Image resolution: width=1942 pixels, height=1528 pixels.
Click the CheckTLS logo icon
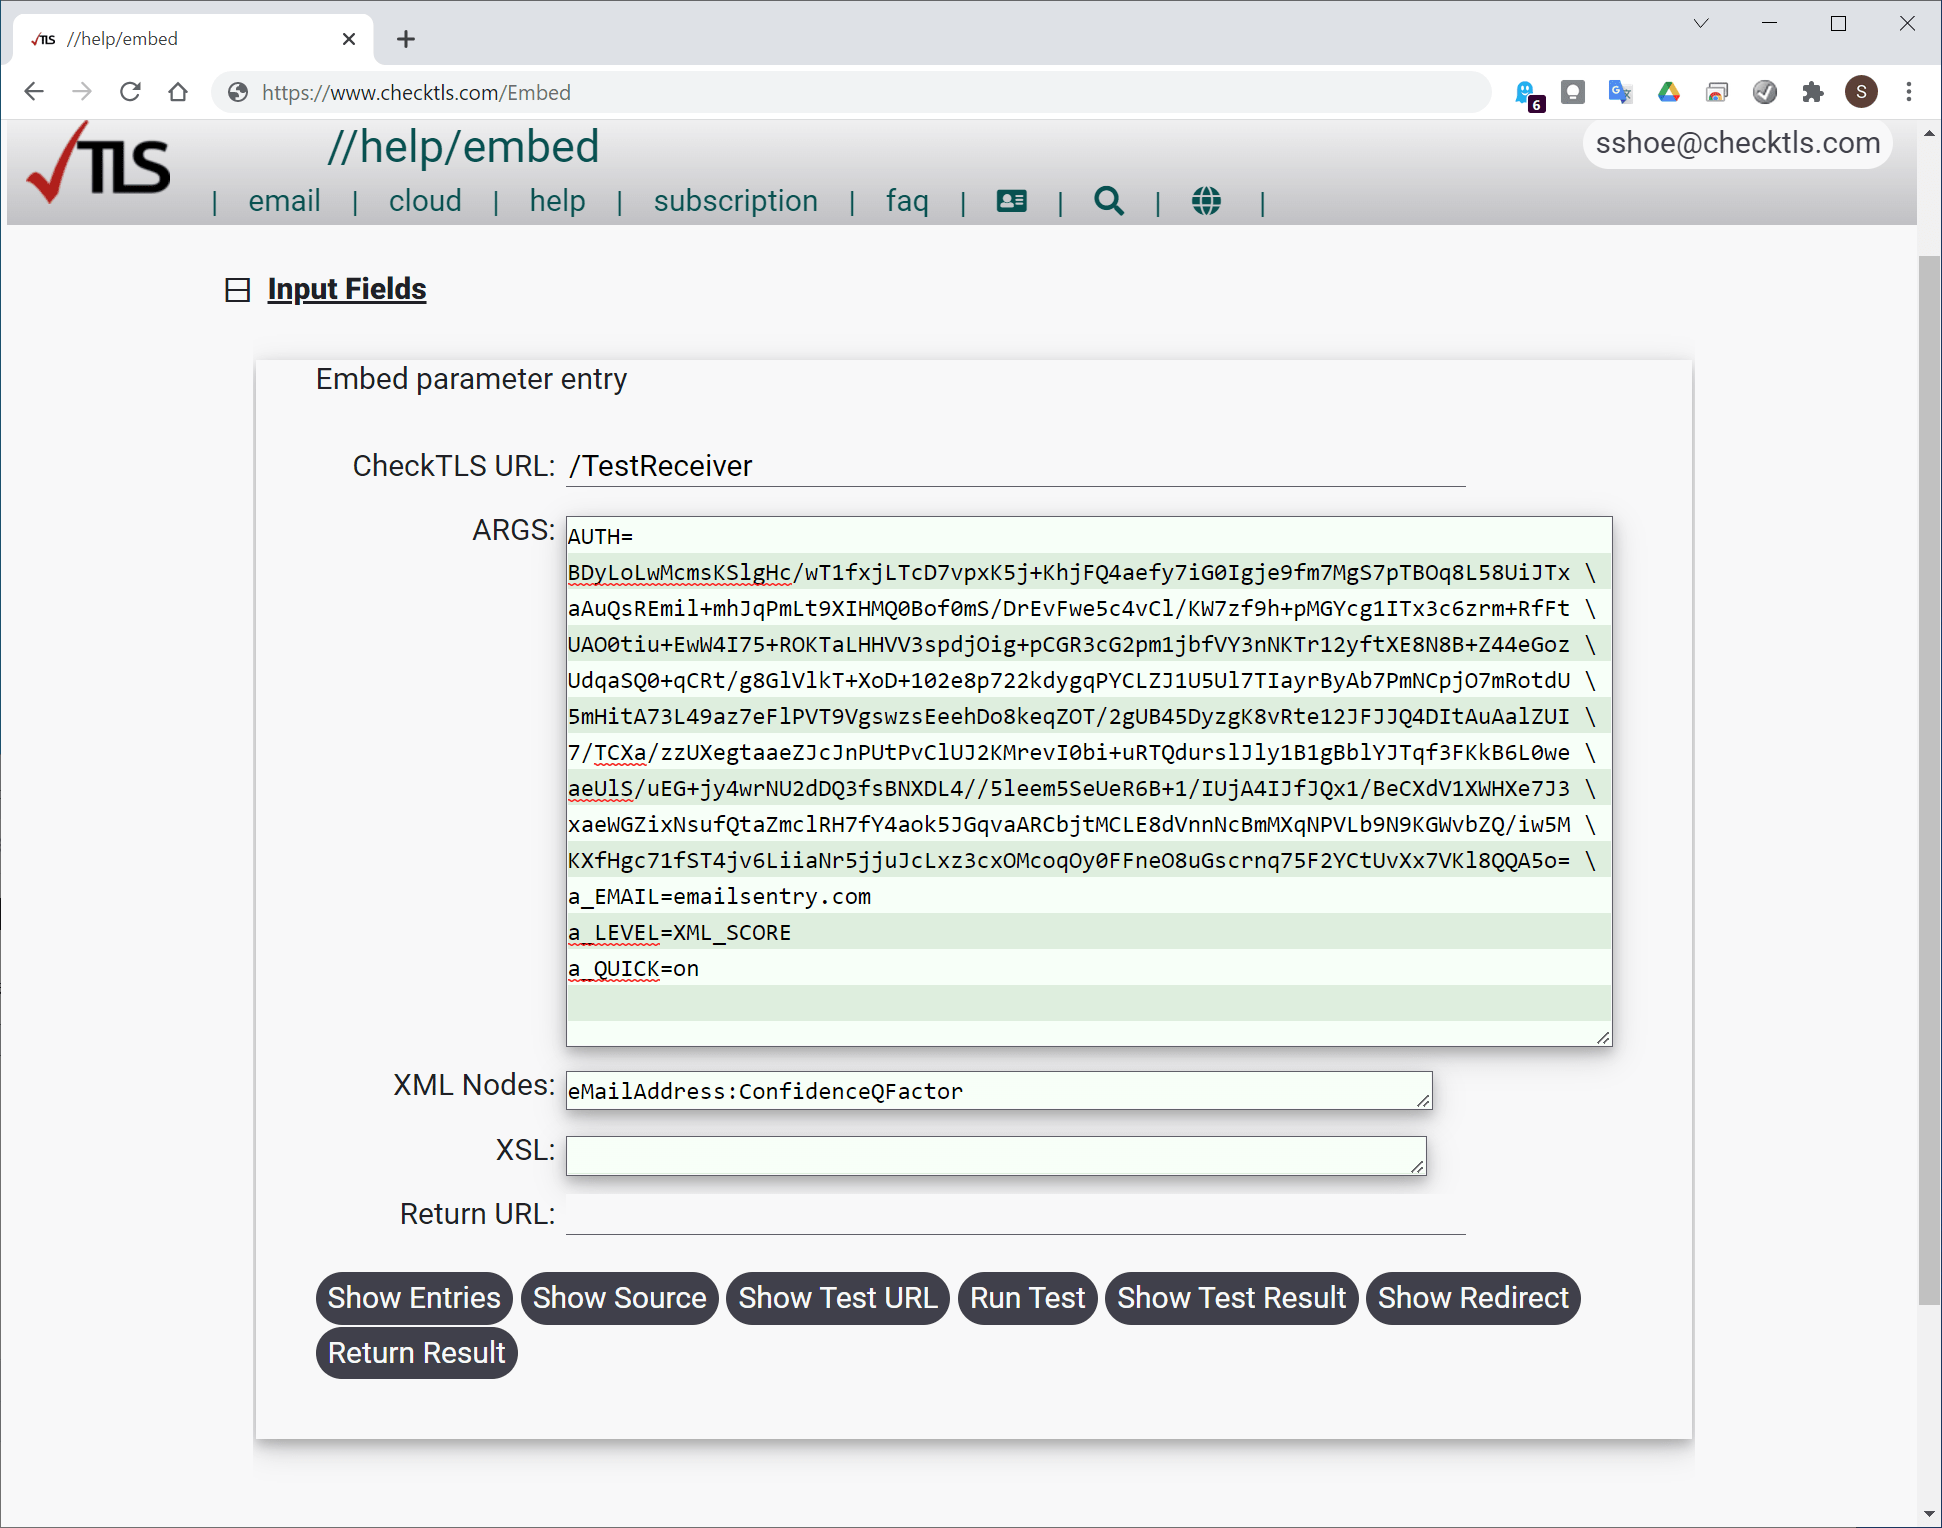(98, 165)
